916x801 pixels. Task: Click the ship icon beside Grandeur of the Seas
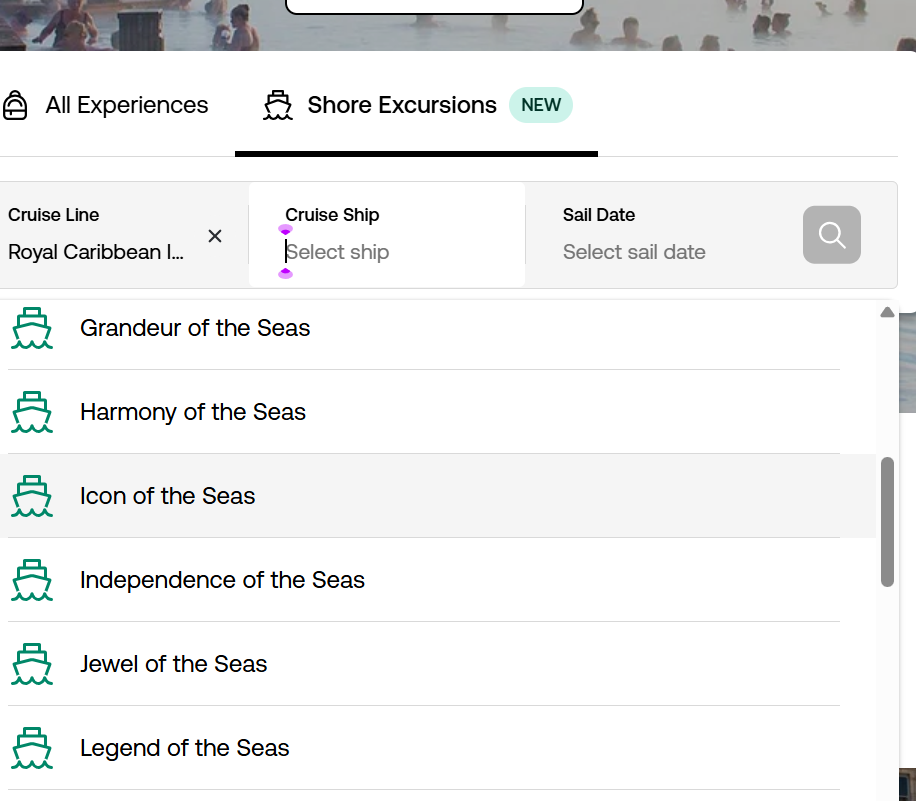pos(31,328)
